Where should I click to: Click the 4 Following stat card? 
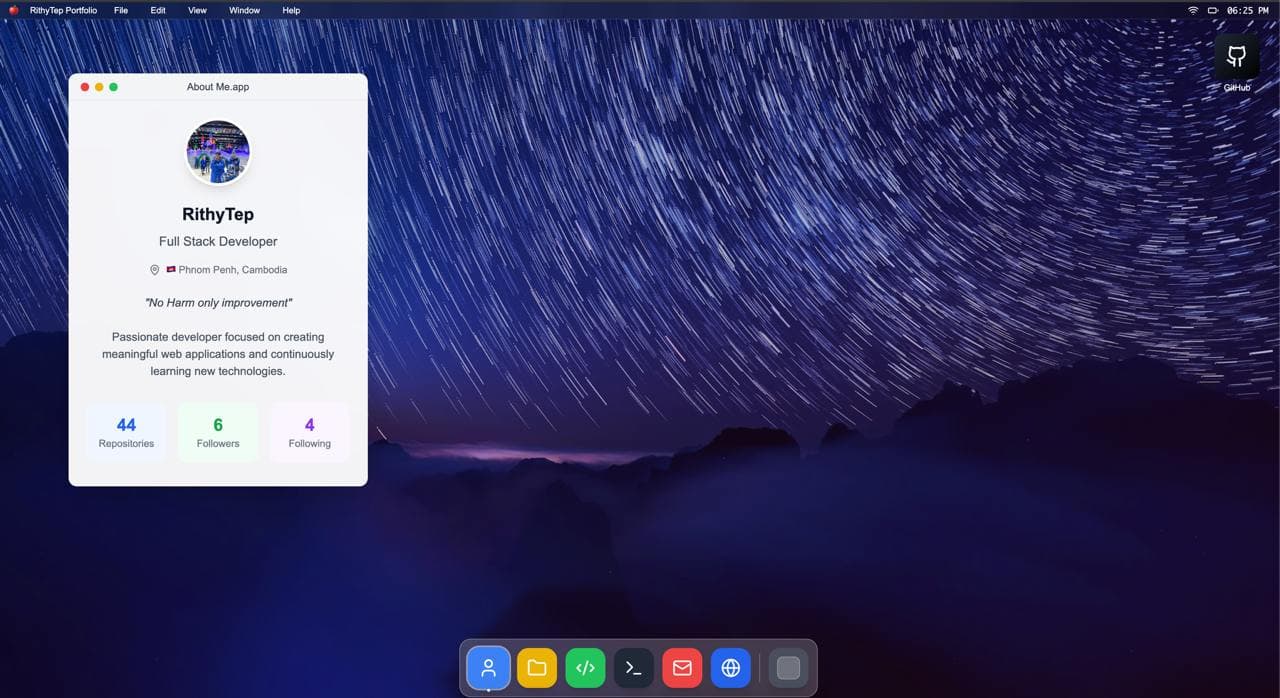coord(308,432)
